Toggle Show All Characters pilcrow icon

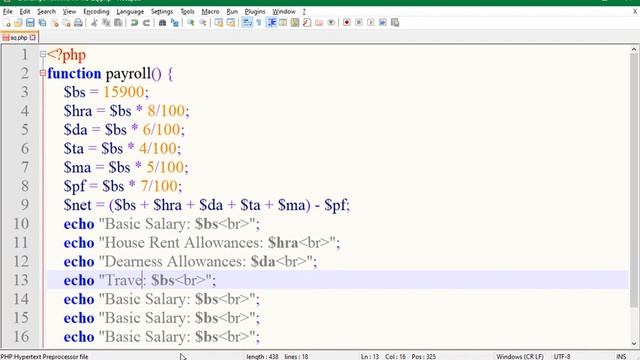[259, 23]
